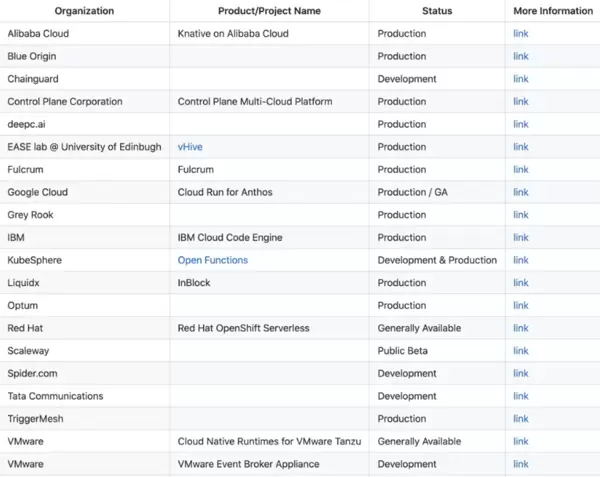Image resolution: width=600 pixels, height=477 pixels.
Task: Click the Grey Rook information link
Action: [520, 215]
